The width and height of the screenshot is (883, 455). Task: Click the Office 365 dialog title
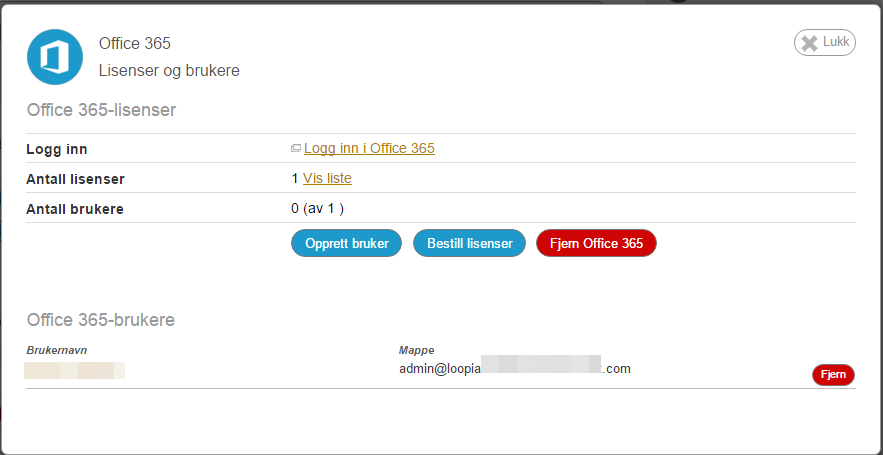pyautogui.click(x=135, y=43)
